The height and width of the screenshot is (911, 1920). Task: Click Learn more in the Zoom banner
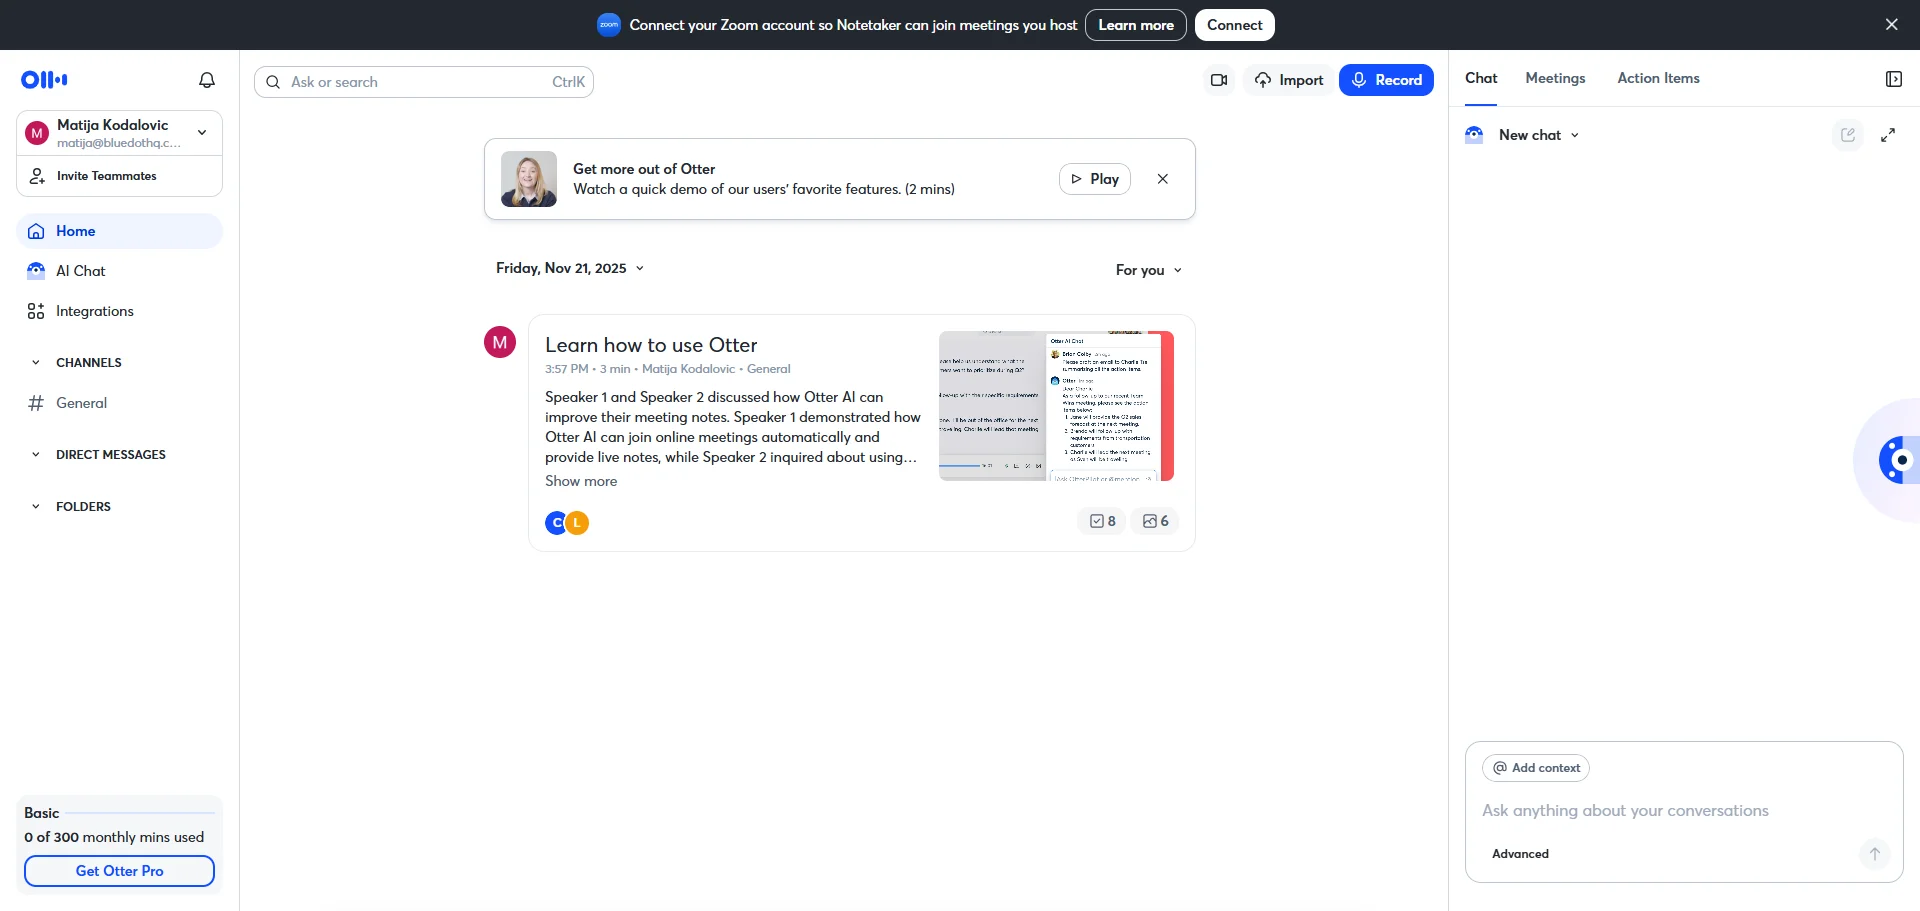1136,25
